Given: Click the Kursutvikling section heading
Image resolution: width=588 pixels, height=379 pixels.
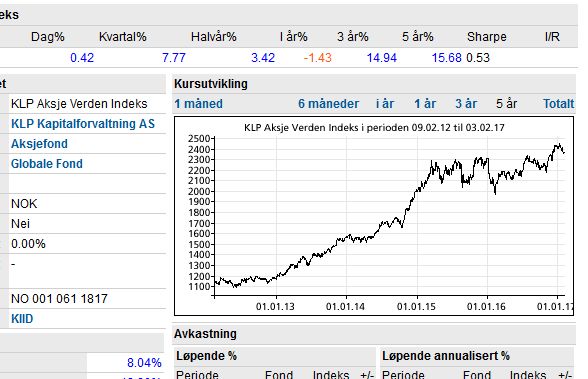Looking at the screenshot, I should tap(211, 84).
